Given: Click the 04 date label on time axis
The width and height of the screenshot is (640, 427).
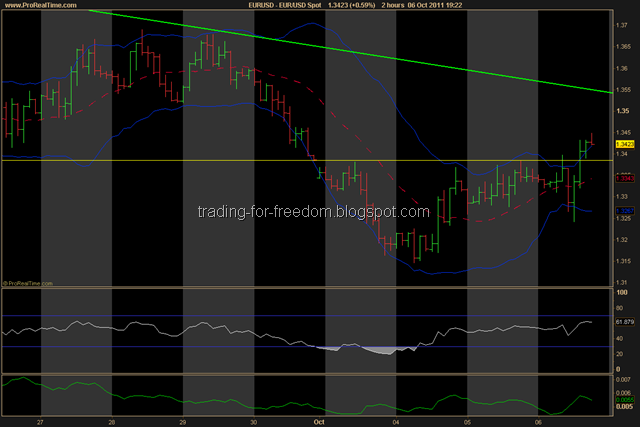Looking at the screenshot, I should [396, 422].
